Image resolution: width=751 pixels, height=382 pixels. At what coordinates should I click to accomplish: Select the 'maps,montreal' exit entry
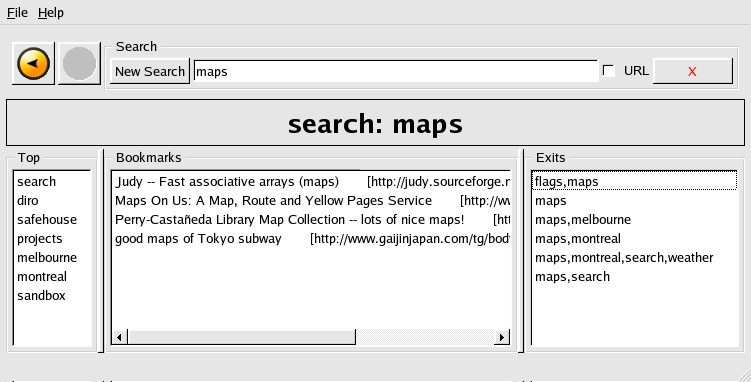(635, 239)
